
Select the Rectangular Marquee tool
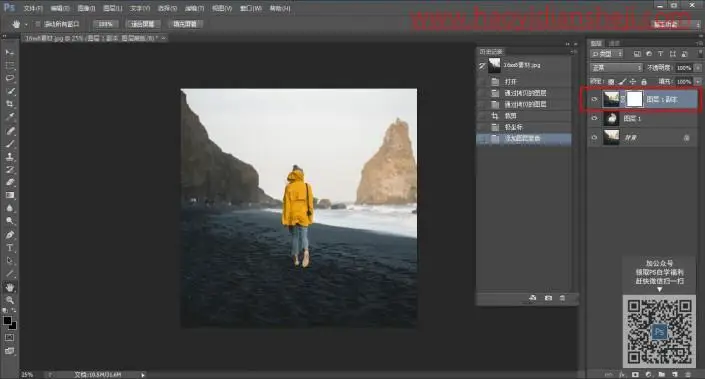click(x=9, y=66)
